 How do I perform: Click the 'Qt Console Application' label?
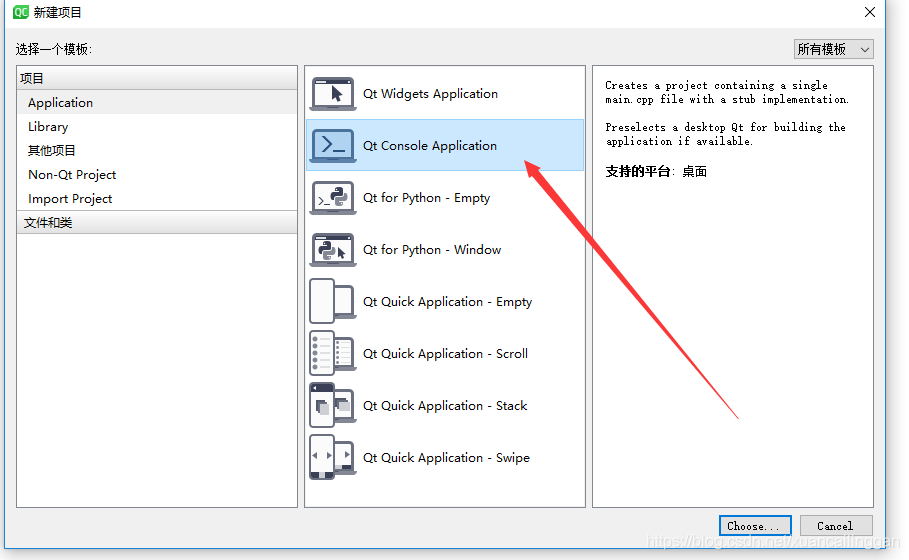(x=430, y=146)
